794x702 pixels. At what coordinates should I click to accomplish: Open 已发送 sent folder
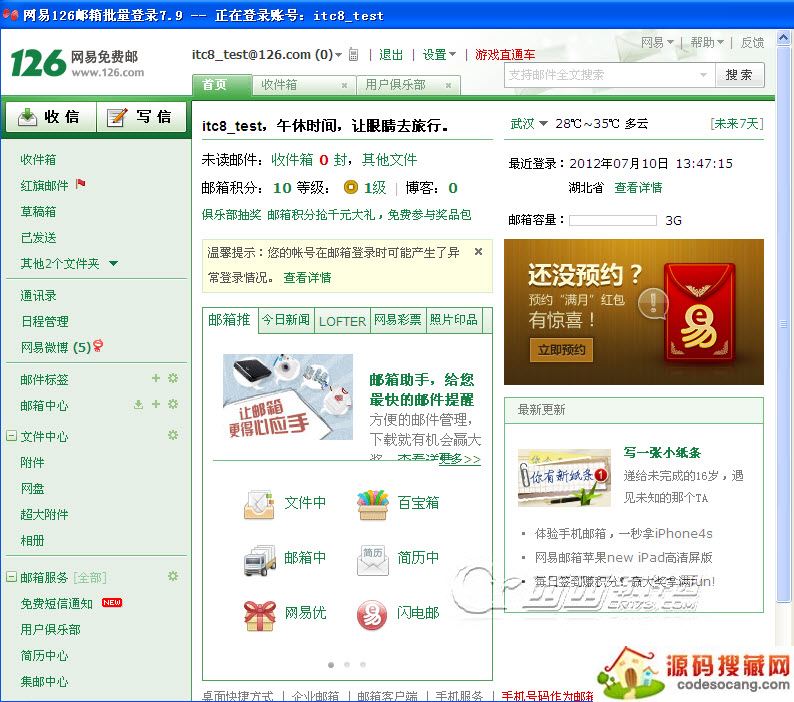tap(38, 238)
